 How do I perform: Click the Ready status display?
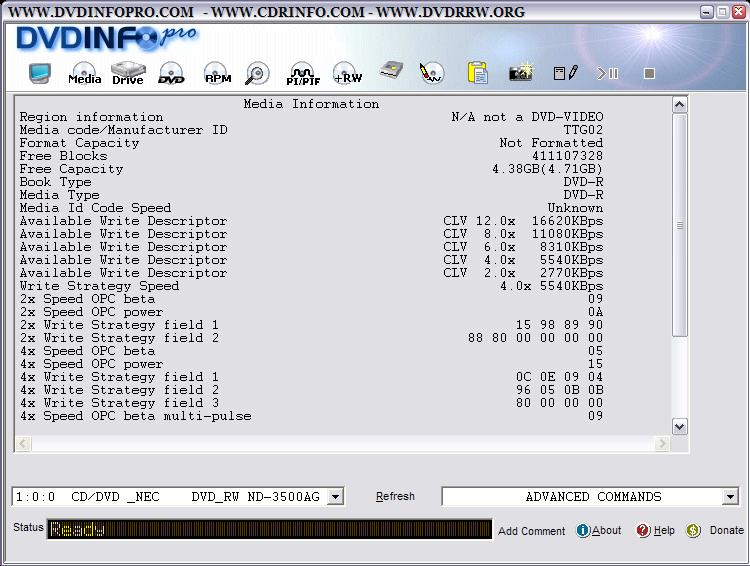[x=269, y=529]
